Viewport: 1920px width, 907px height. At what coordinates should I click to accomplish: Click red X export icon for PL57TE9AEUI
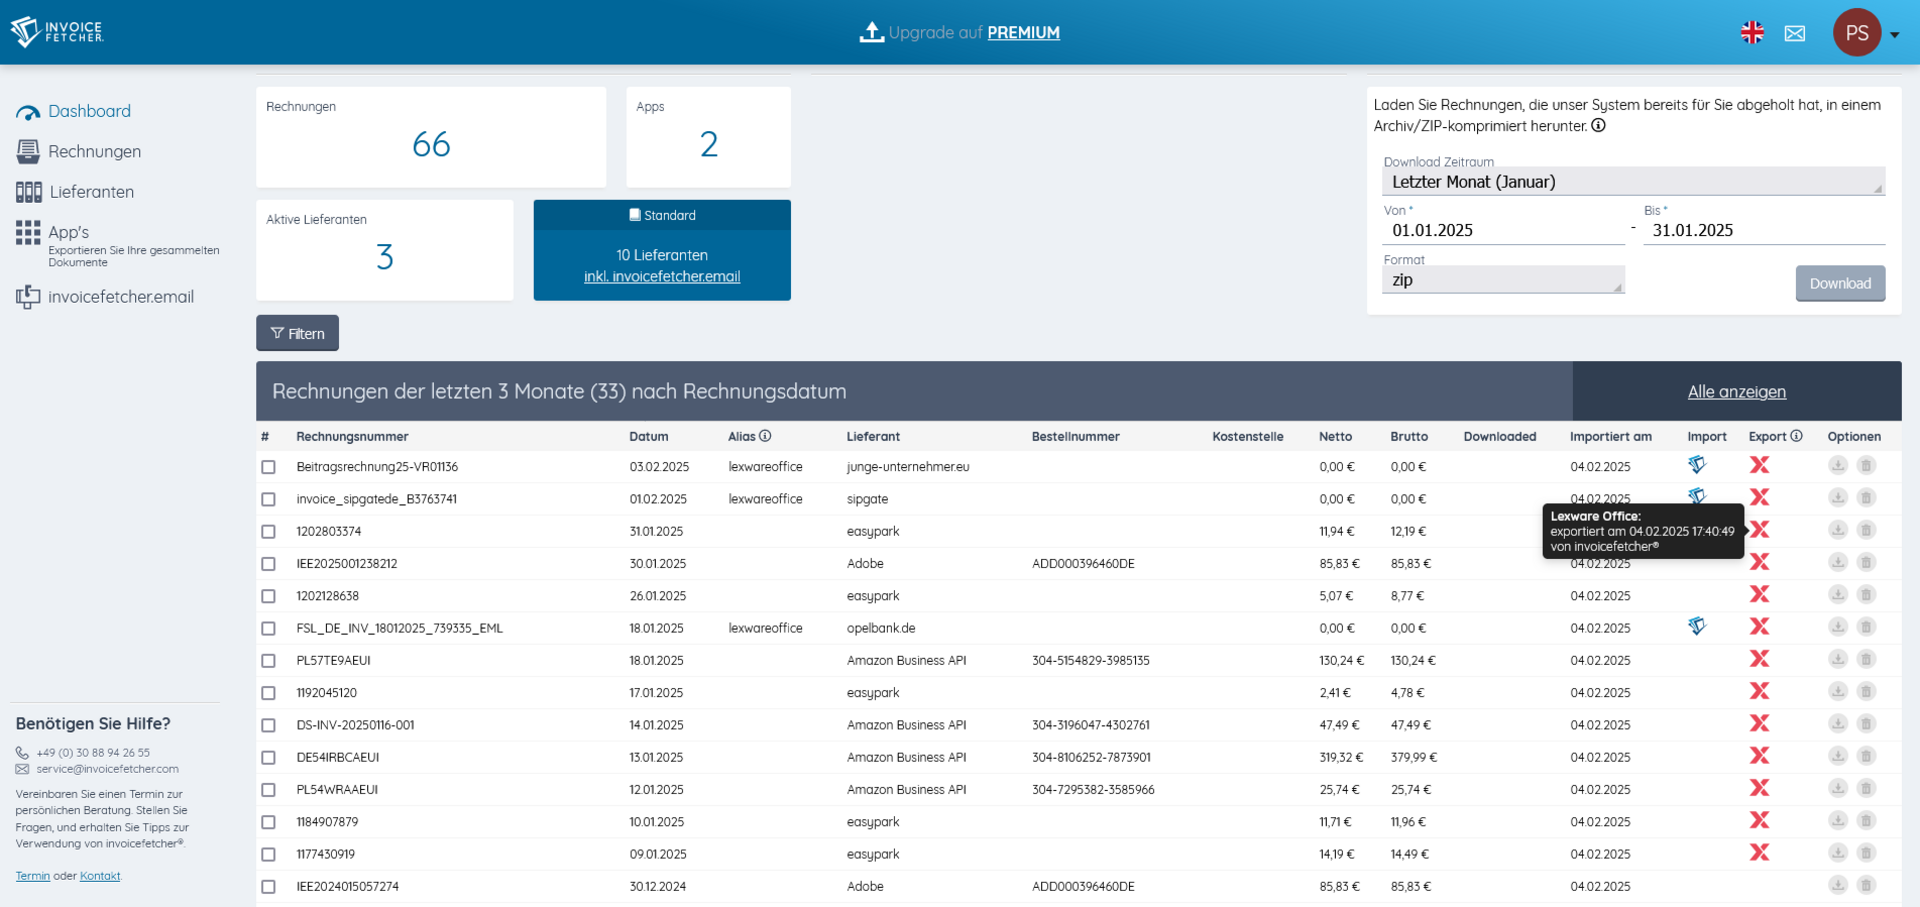[x=1759, y=659]
